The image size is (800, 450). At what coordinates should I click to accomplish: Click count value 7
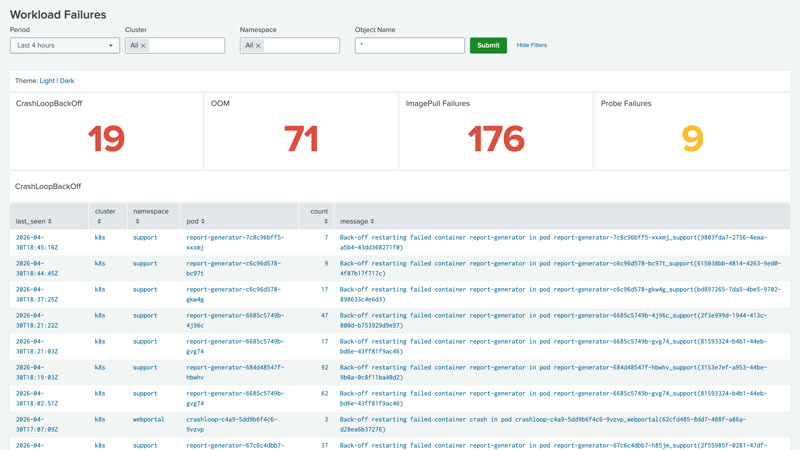[326, 237]
